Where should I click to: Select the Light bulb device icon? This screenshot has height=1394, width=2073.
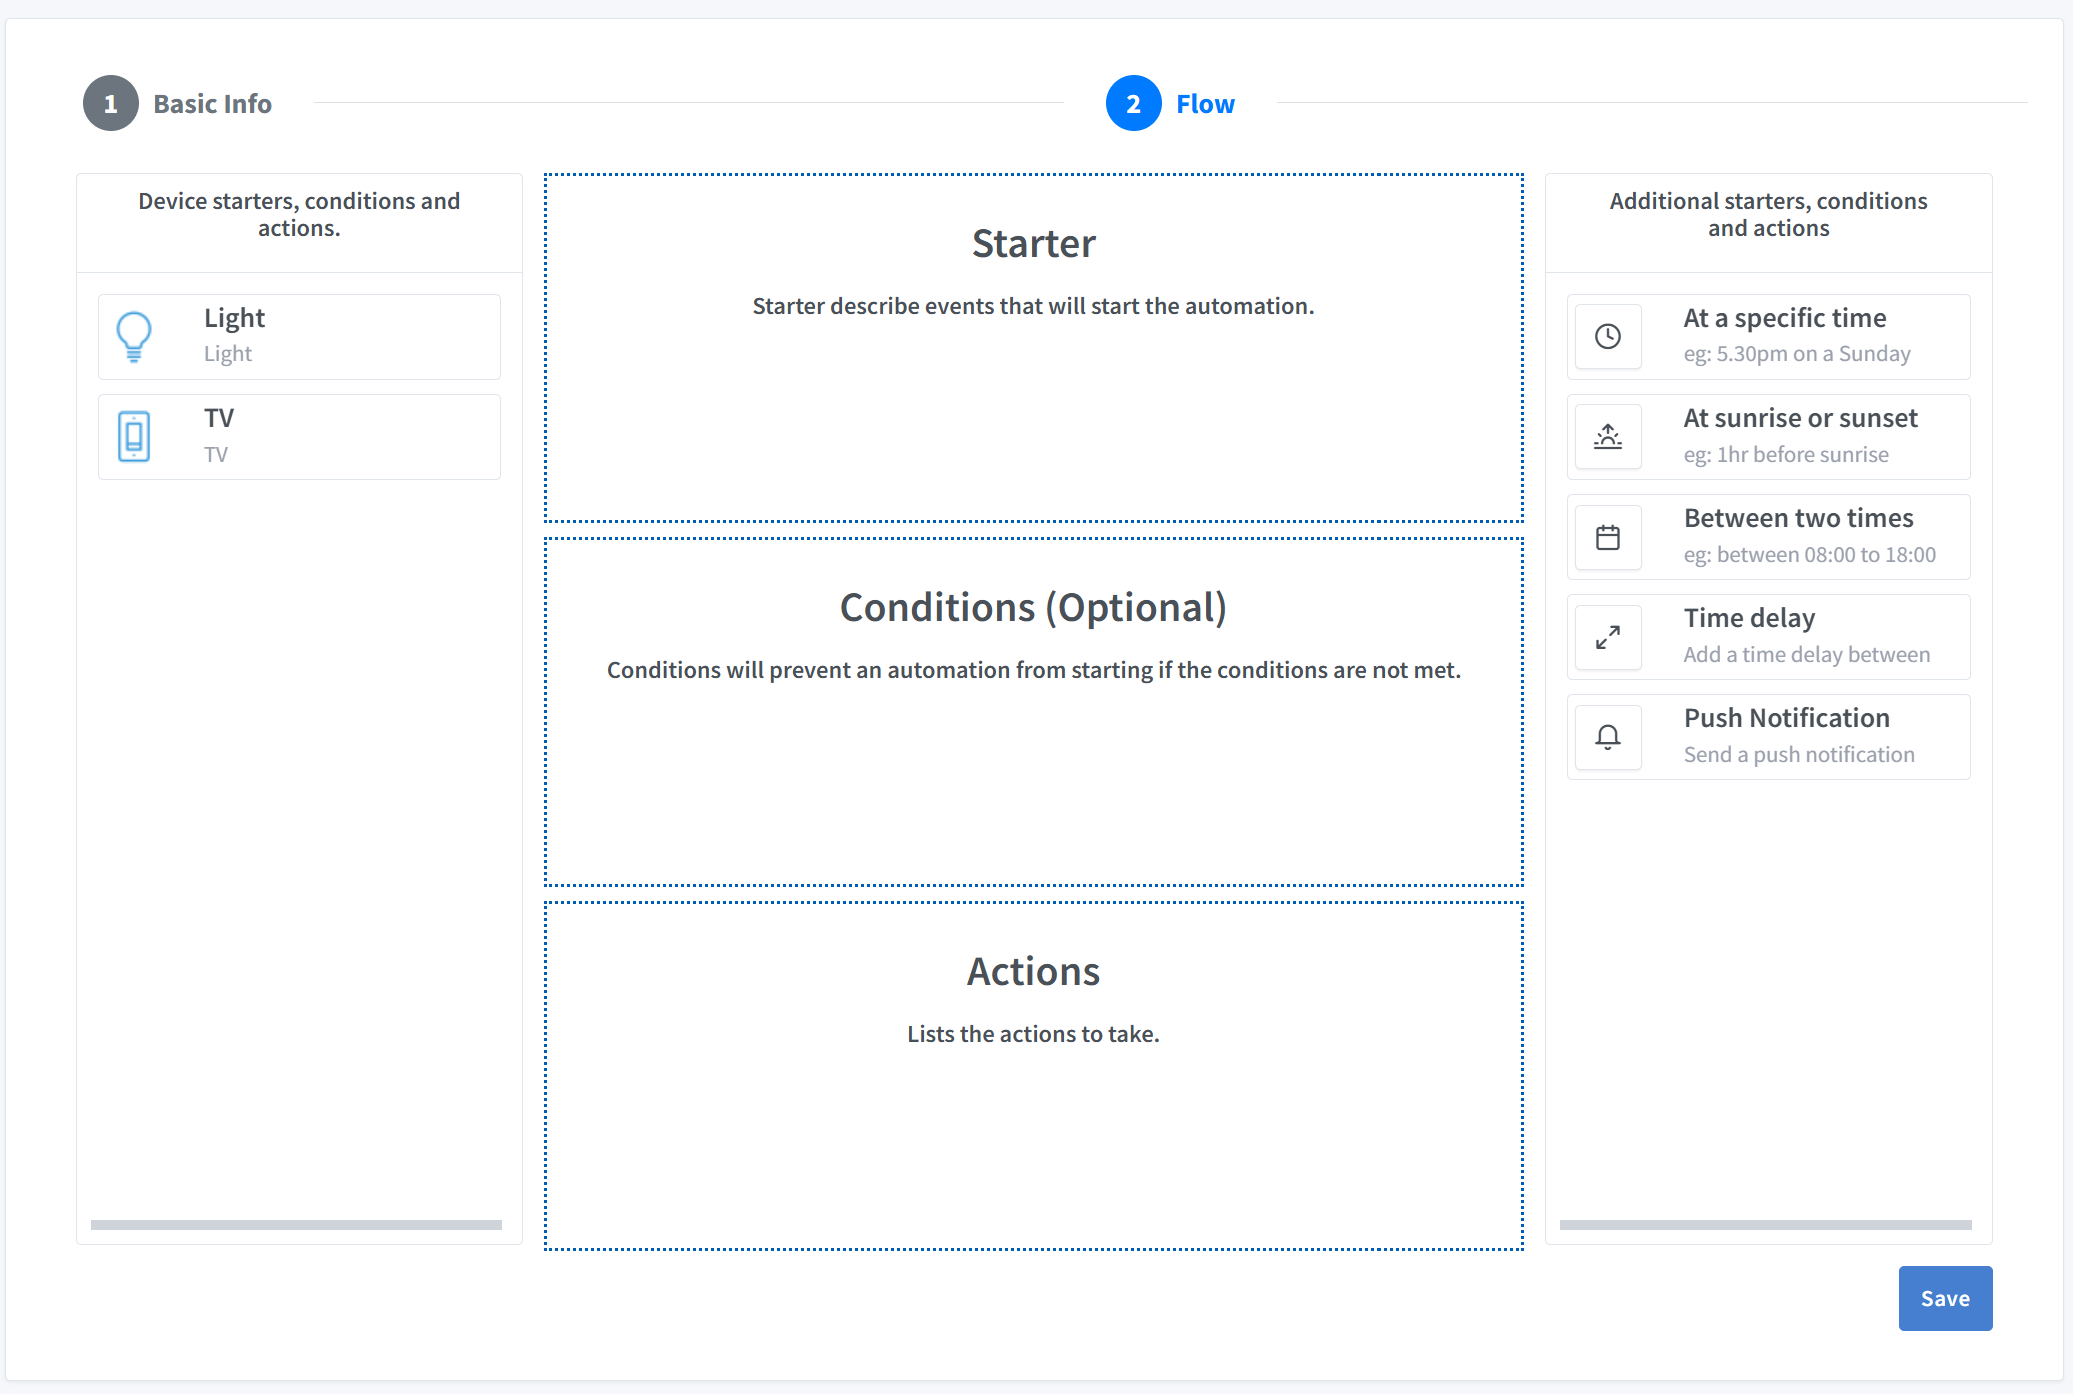point(134,336)
